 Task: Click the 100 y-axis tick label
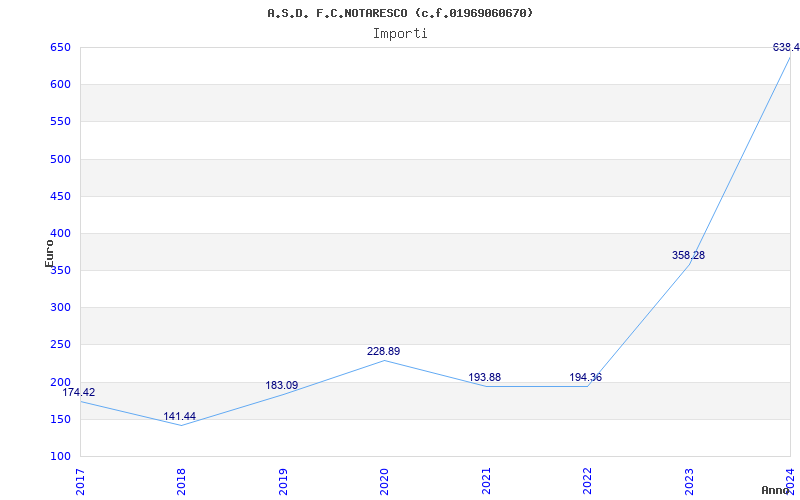(59, 457)
